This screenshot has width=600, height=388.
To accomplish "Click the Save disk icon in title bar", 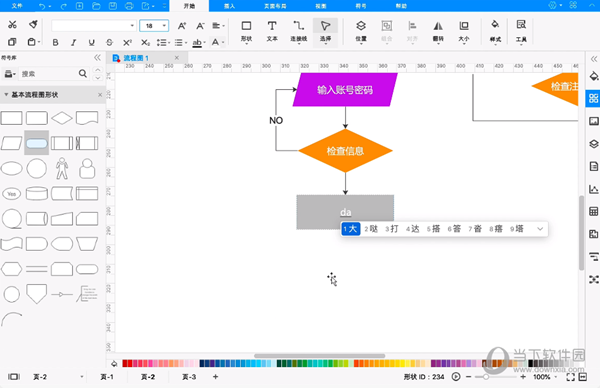I will tap(113, 6).
